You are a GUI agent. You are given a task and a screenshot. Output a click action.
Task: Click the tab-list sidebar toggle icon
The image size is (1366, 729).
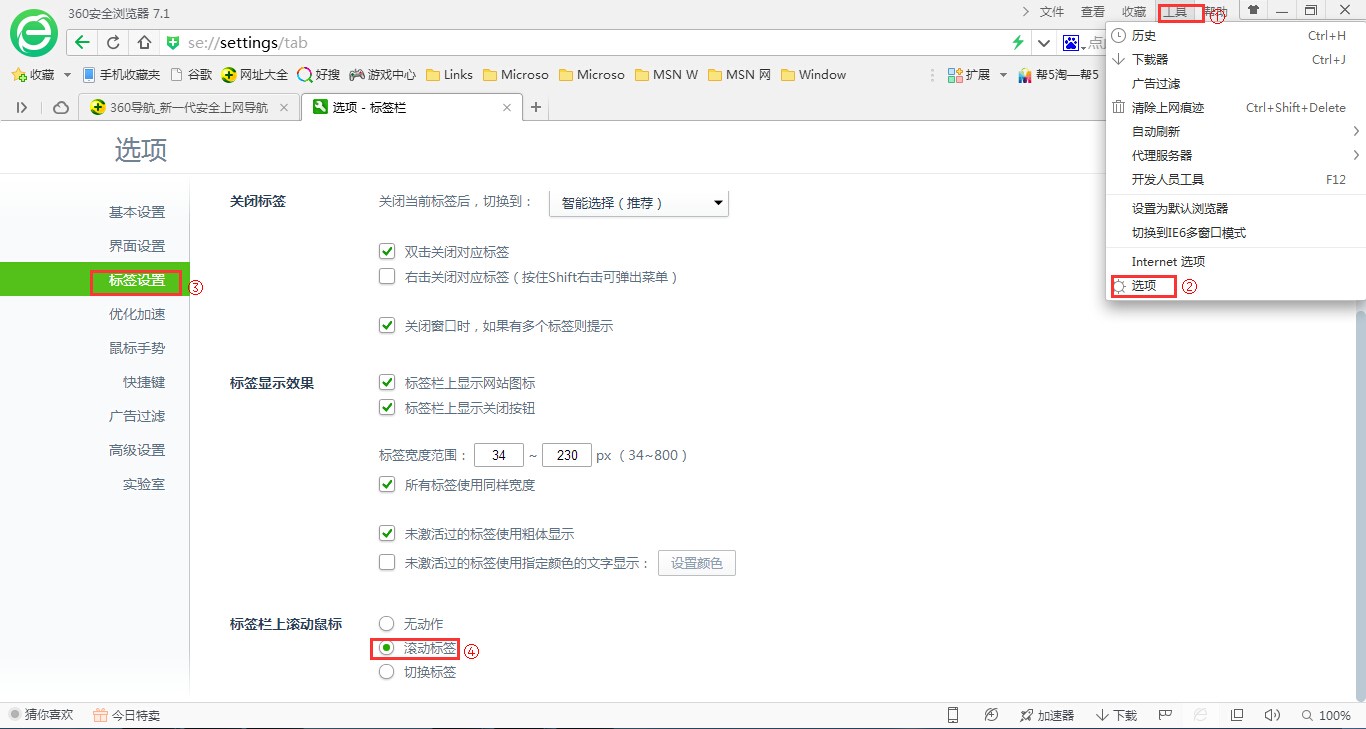pos(22,107)
